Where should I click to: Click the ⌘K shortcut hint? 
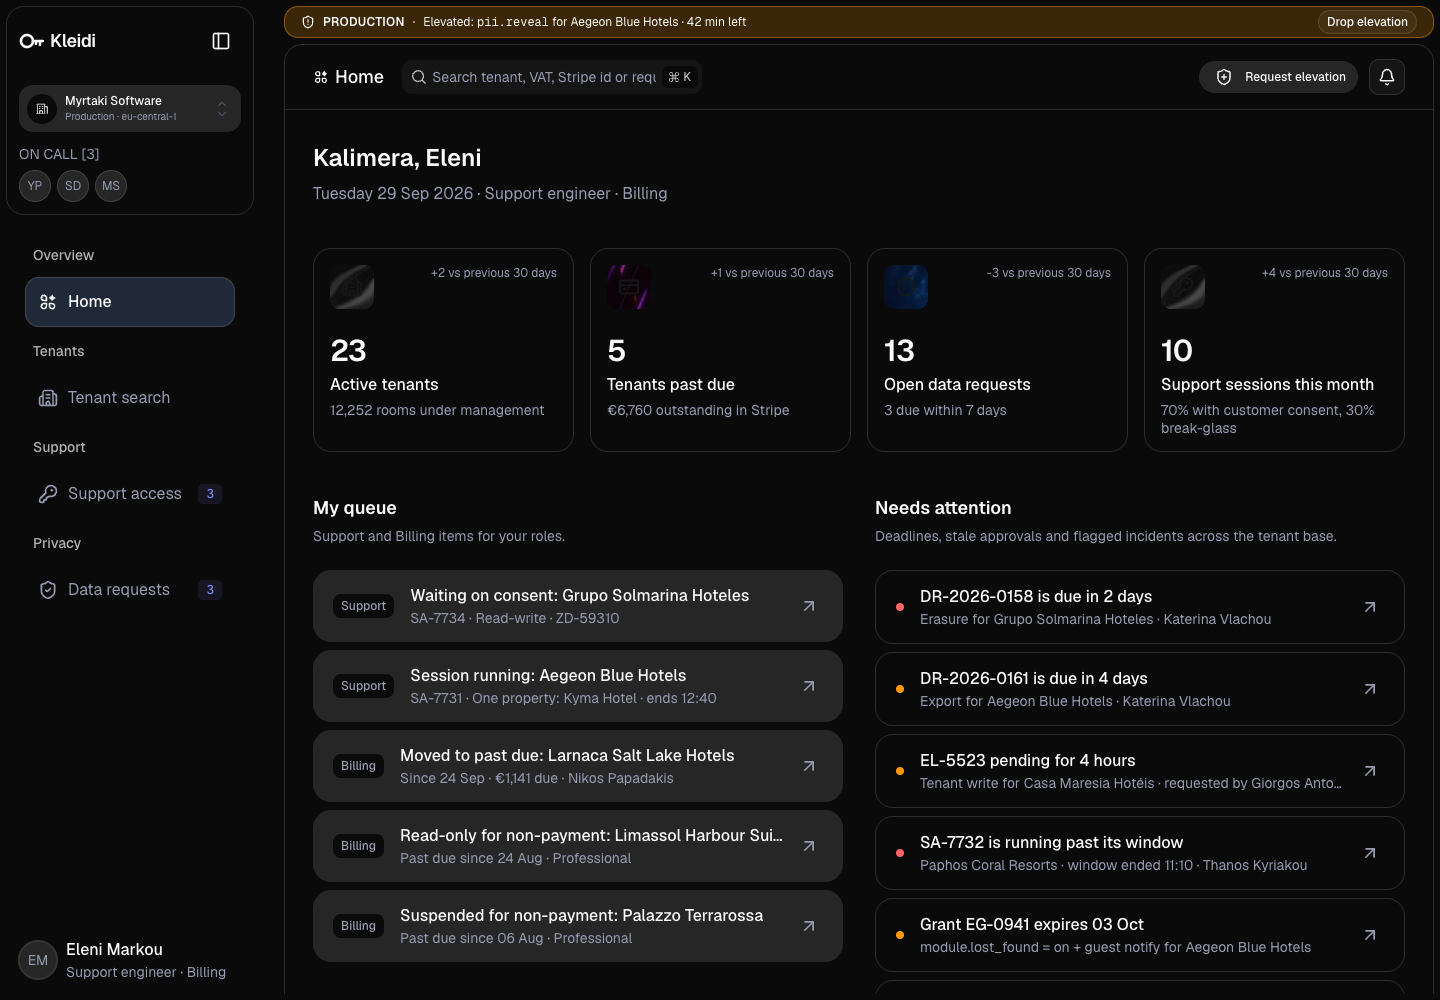click(x=680, y=77)
